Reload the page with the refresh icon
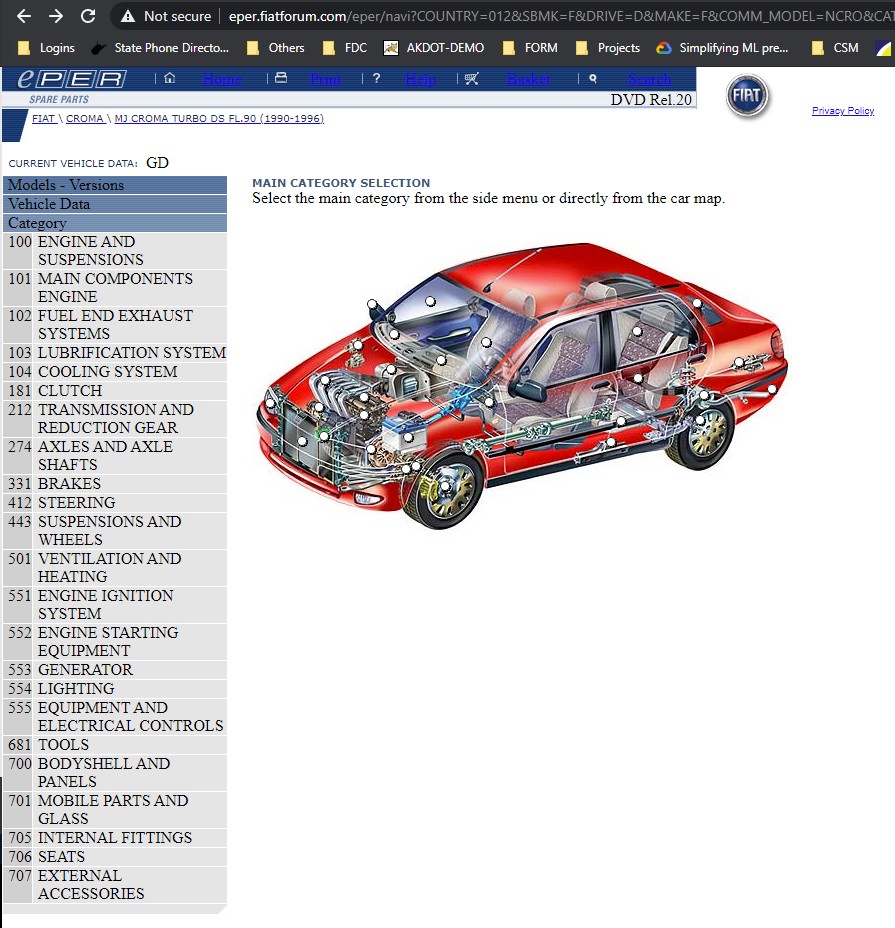 click(88, 16)
